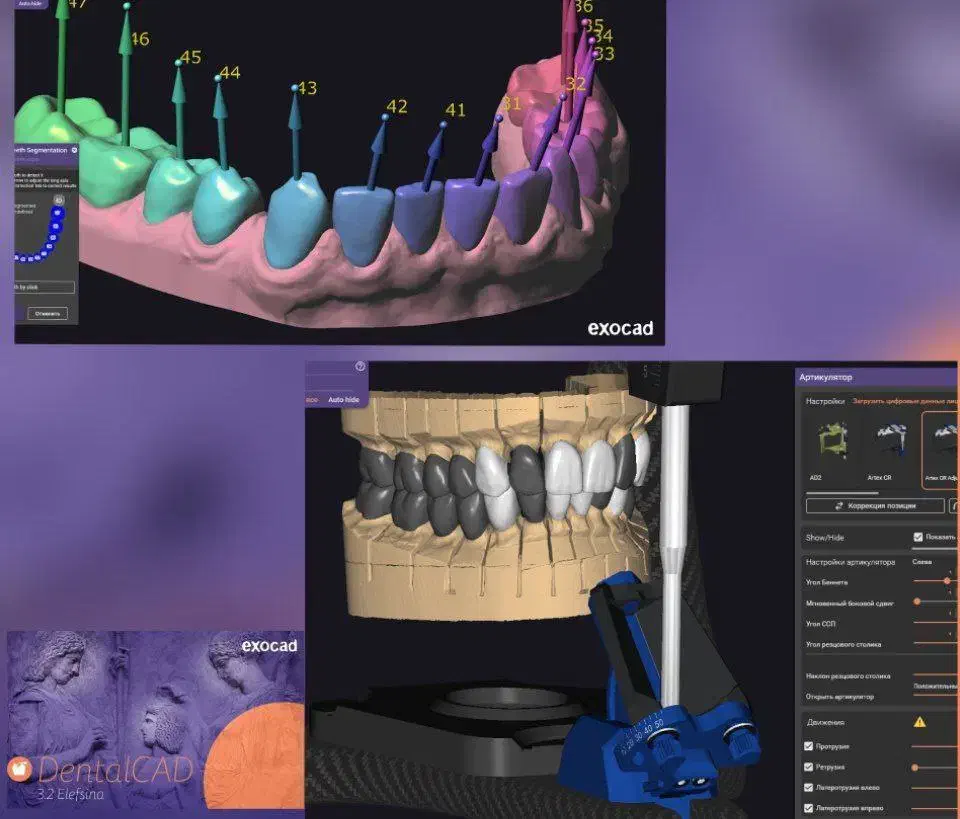Click the yellow warning triangle icon

(919, 722)
